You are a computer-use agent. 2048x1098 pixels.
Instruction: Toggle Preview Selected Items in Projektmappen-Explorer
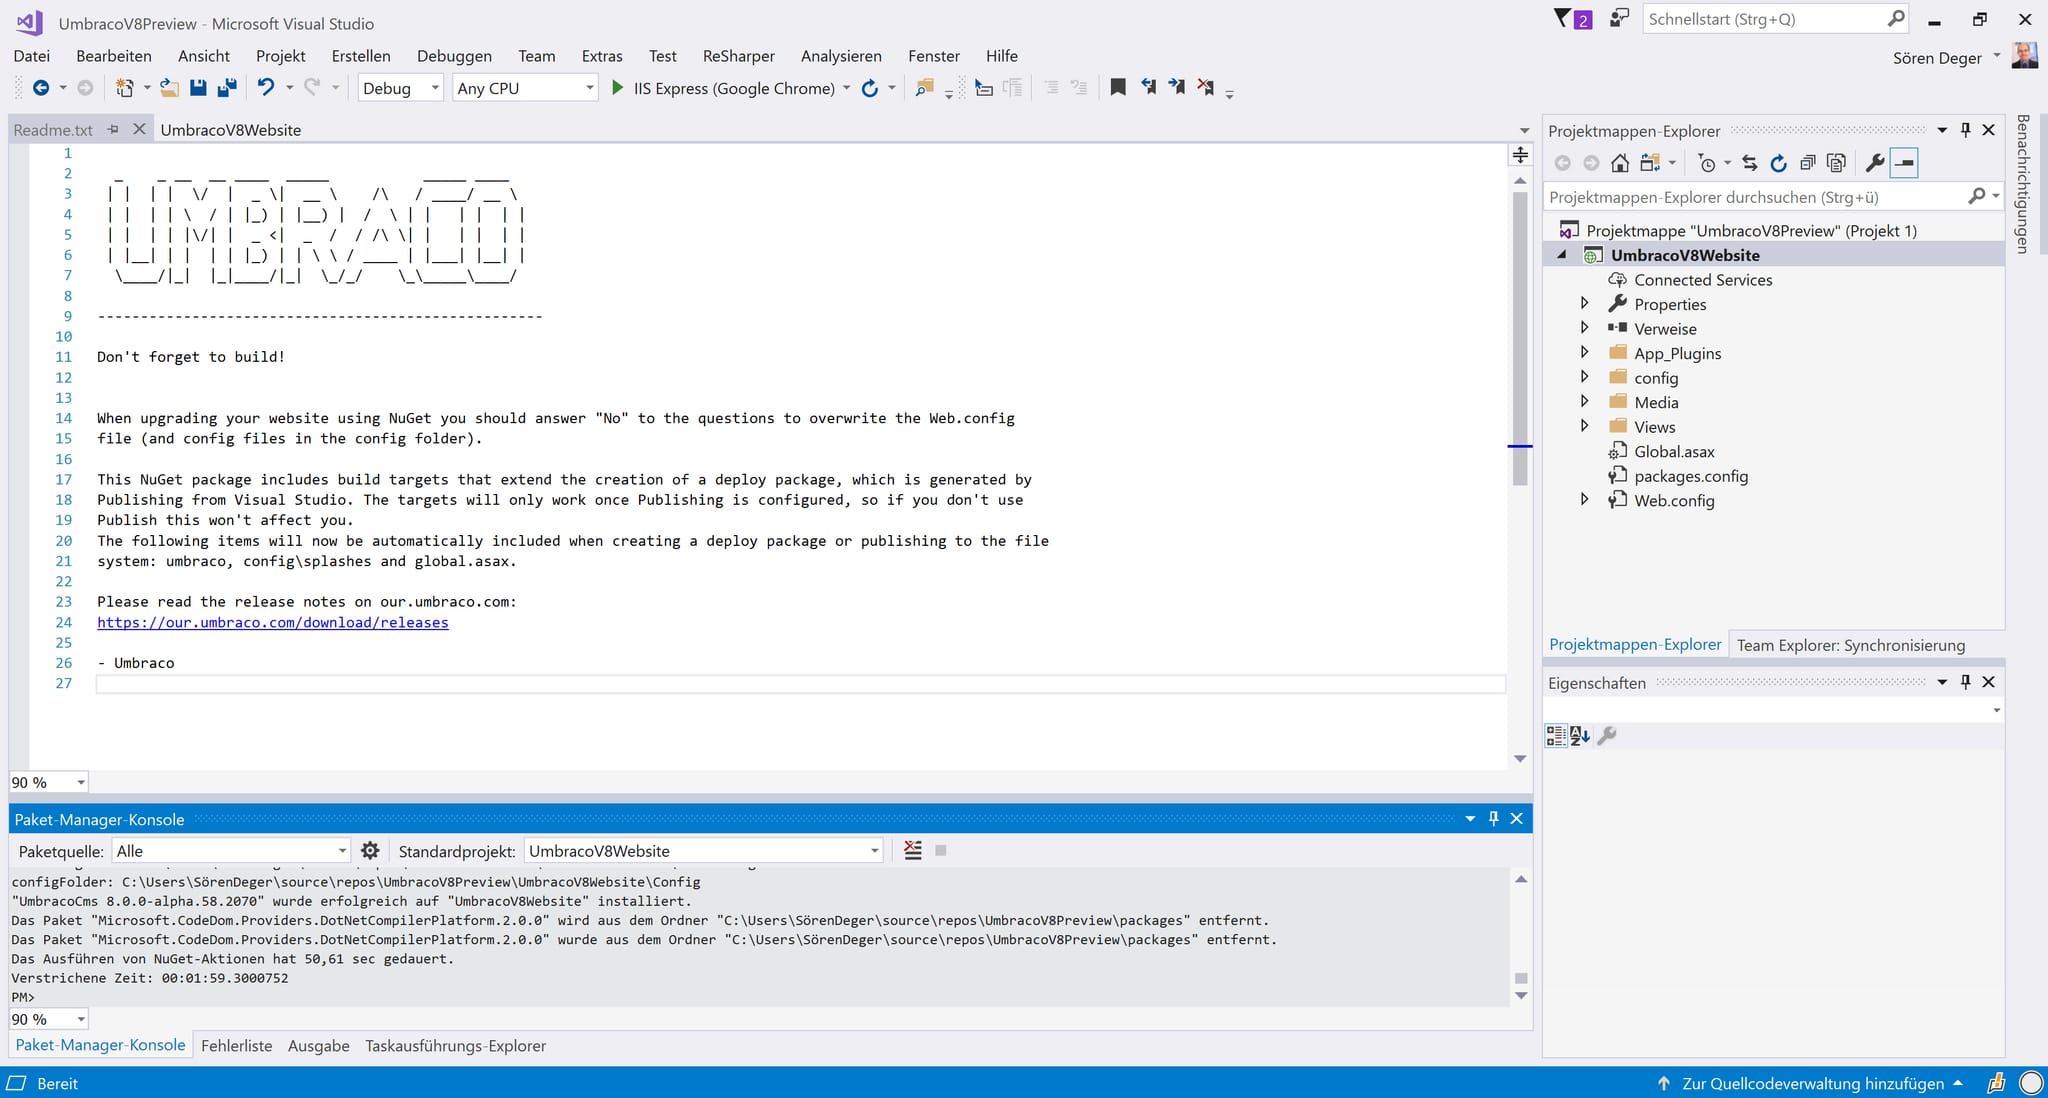1905,163
